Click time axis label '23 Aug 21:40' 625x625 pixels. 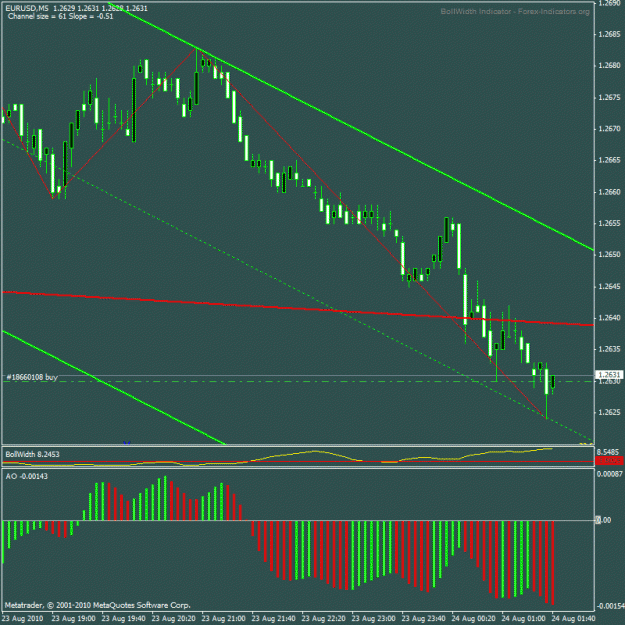[273, 619]
